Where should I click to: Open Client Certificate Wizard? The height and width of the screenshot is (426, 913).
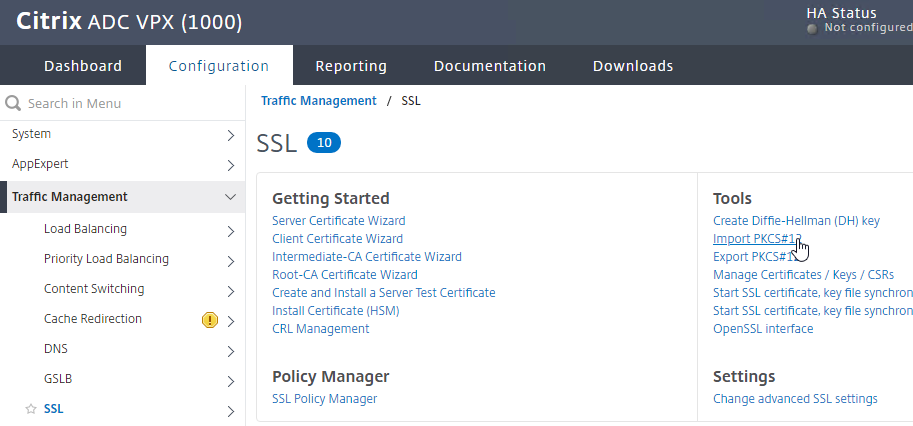click(x=337, y=239)
